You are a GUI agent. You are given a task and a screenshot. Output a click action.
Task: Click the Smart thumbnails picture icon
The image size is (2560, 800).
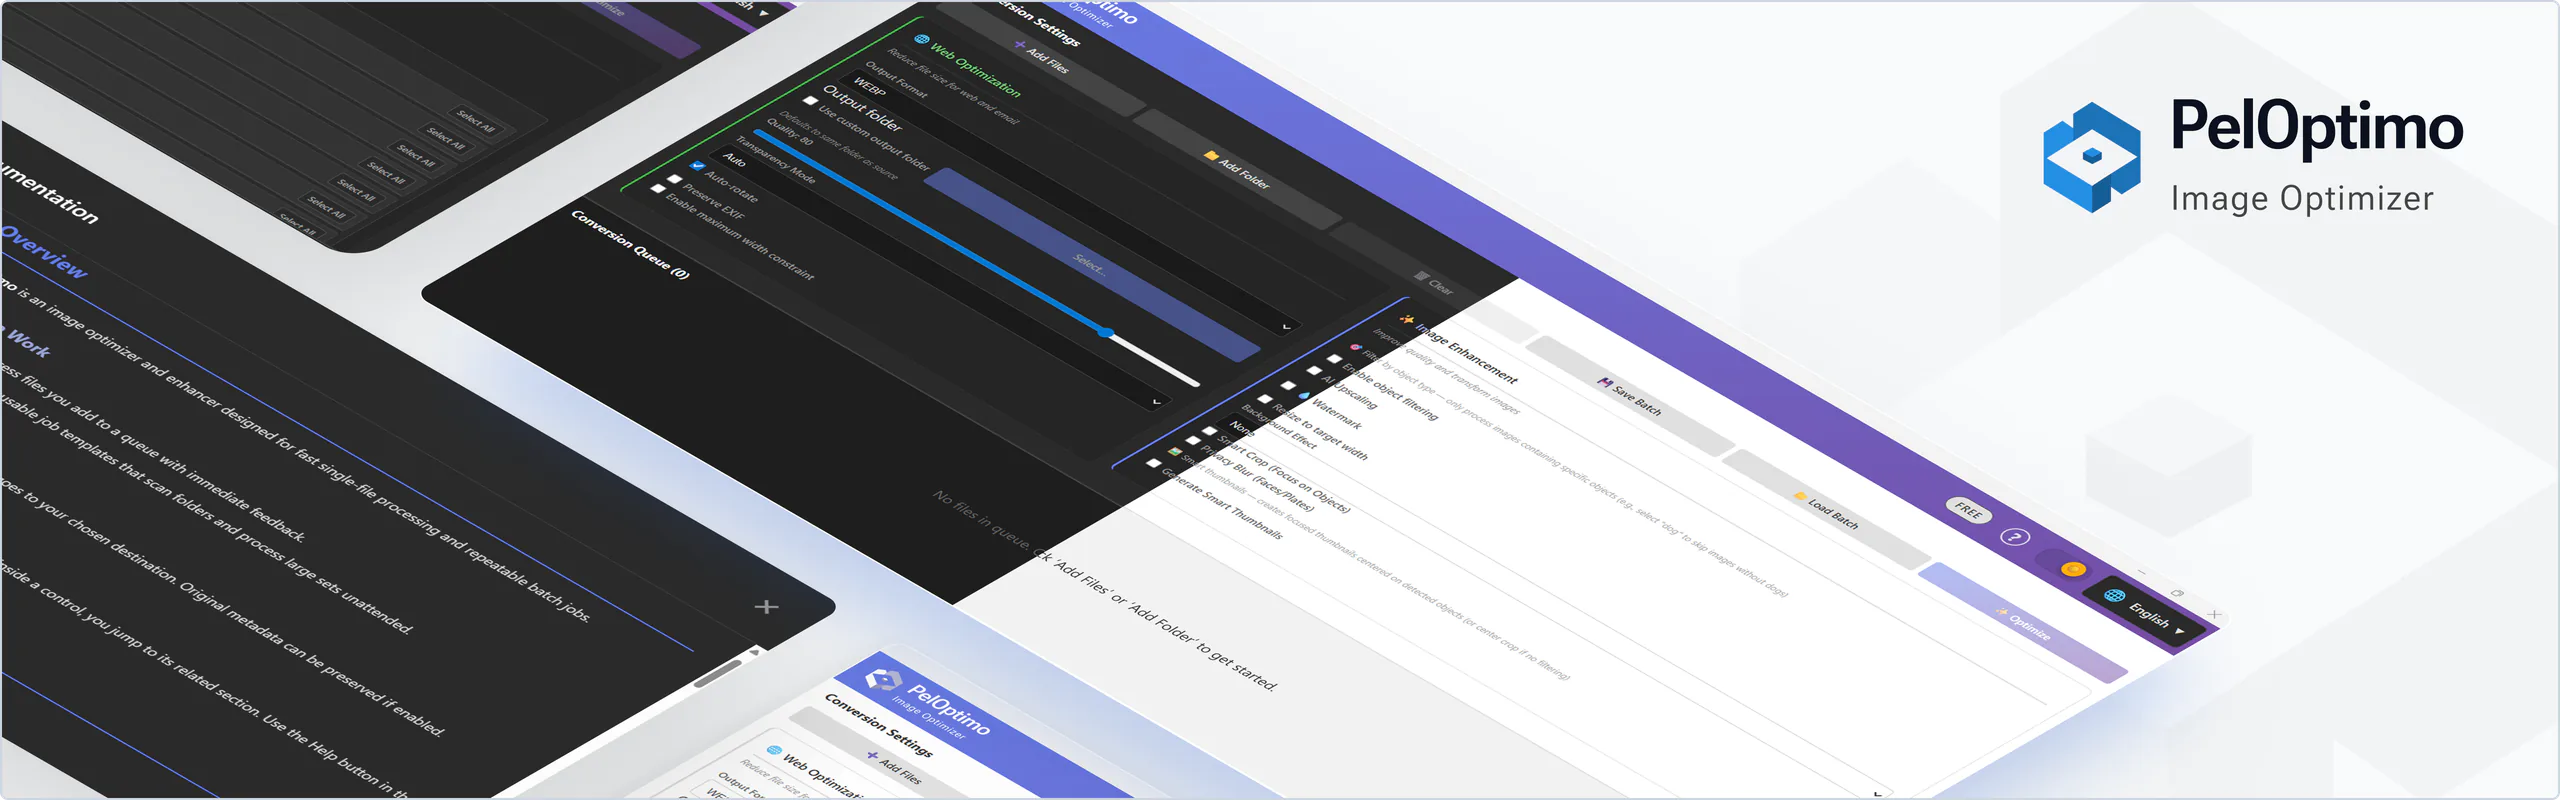point(1174,452)
